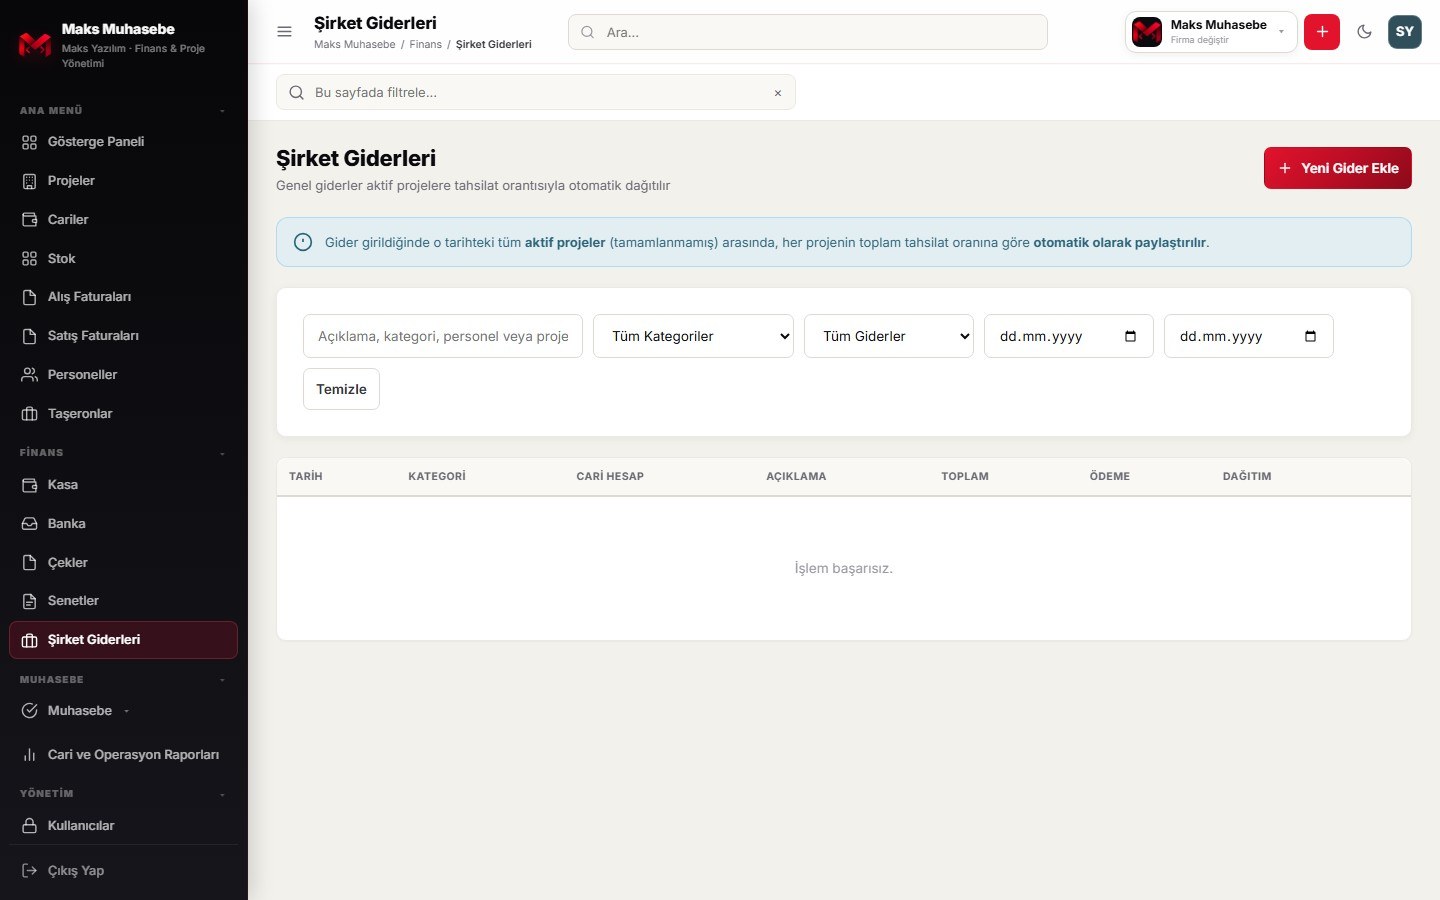This screenshot has width=1440, height=900.
Task: Open calendar picker of first date field
Action: pyautogui.click(x=1130, y=336)
